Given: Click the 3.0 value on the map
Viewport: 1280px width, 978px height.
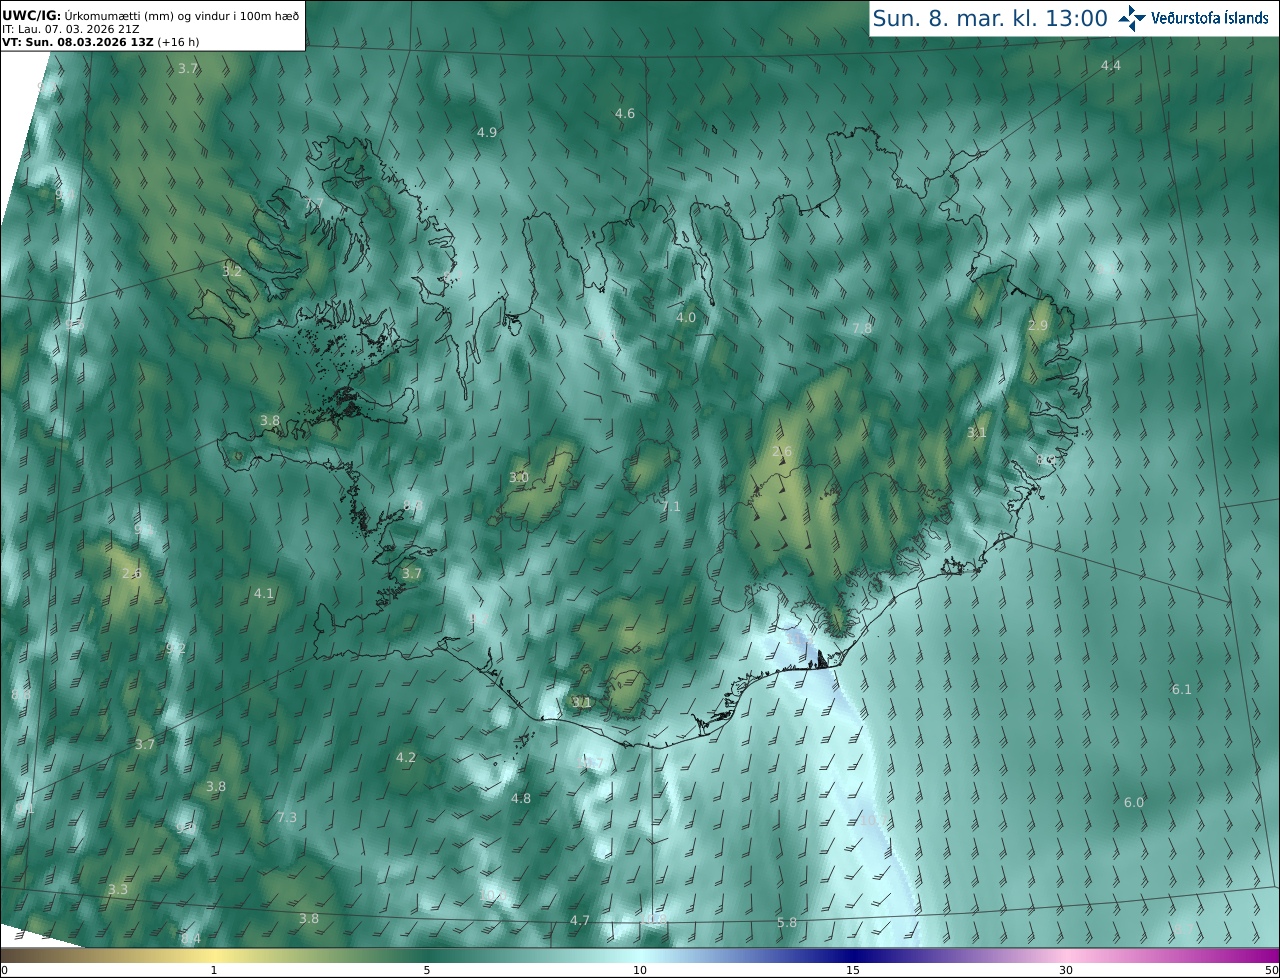Looking at the screenshot, I should (x=519, y=477).
